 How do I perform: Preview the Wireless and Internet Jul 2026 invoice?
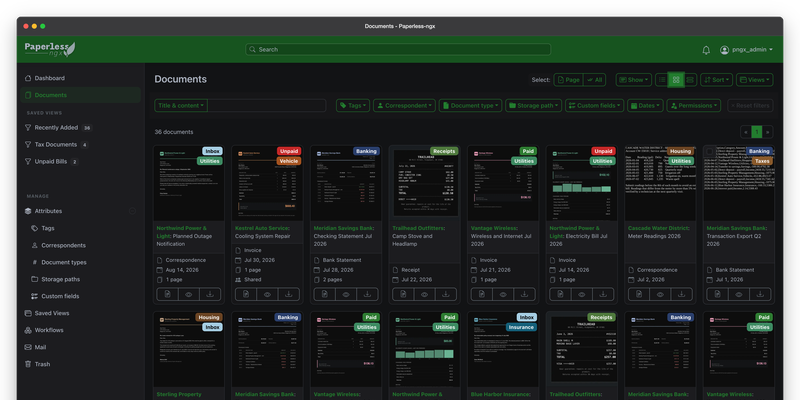coord(503,294)
